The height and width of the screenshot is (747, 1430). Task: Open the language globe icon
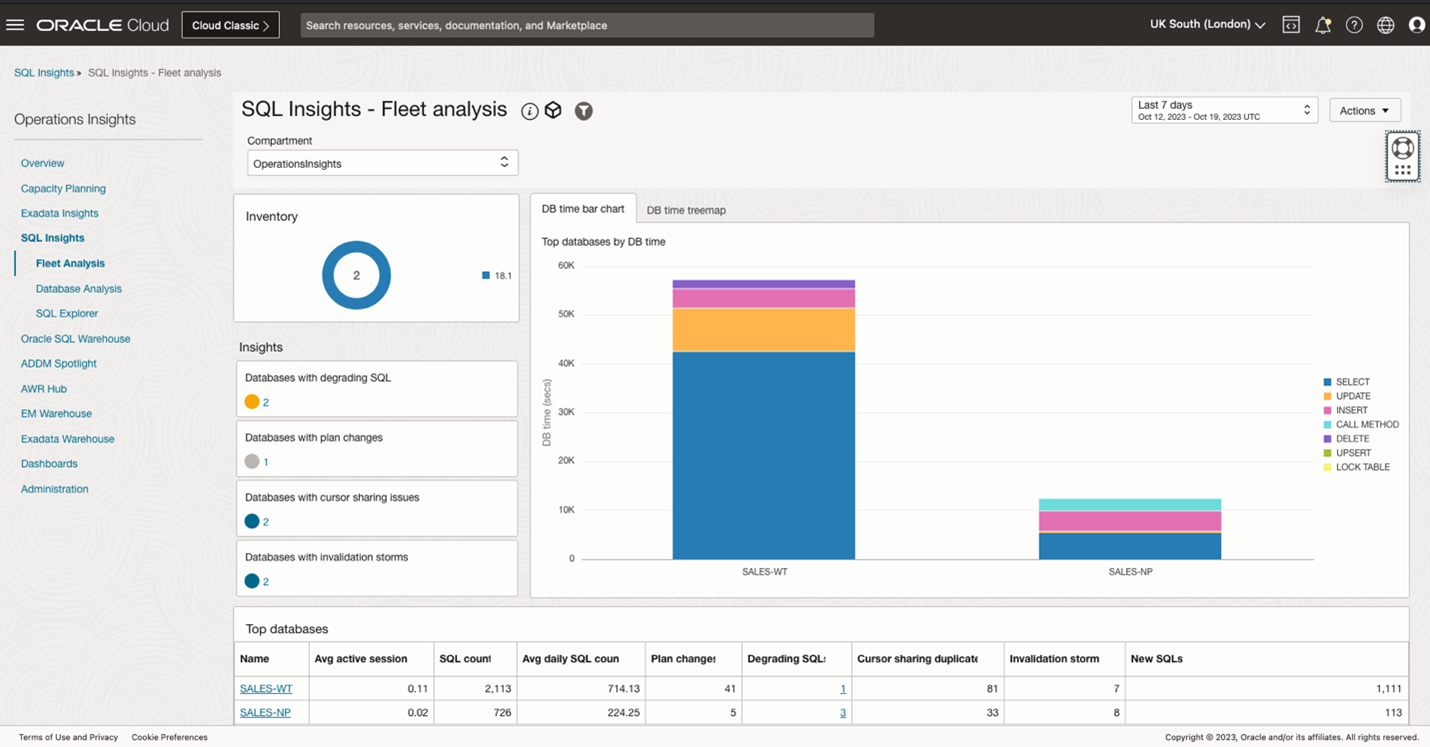pyautogui.click(x=1386, y=25)
